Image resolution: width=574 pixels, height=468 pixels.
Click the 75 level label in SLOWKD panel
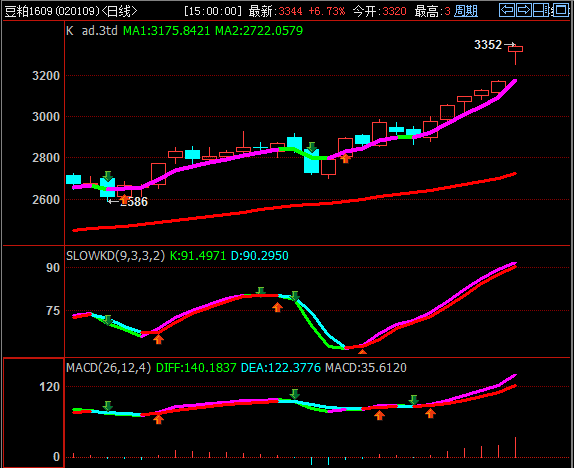[x=53, y=311]
